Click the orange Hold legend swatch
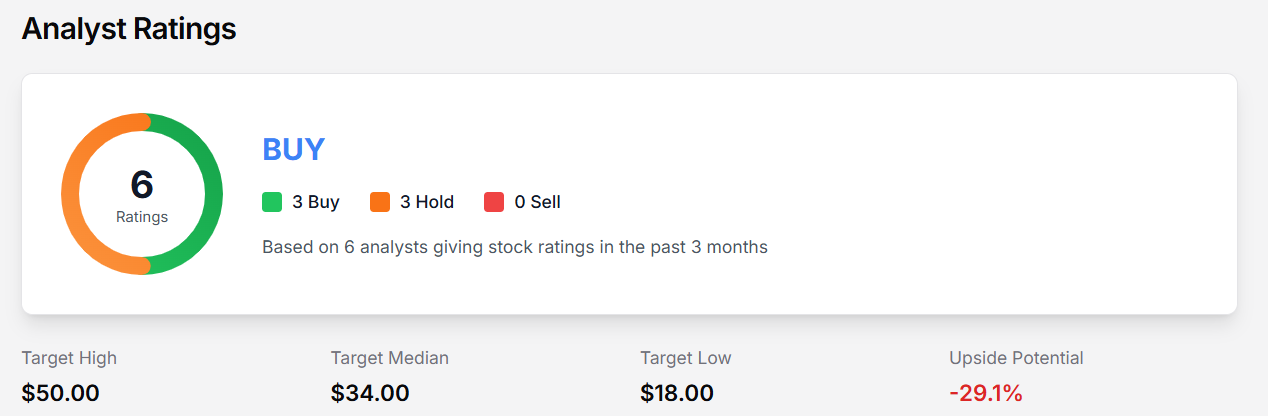 [380, 202]
